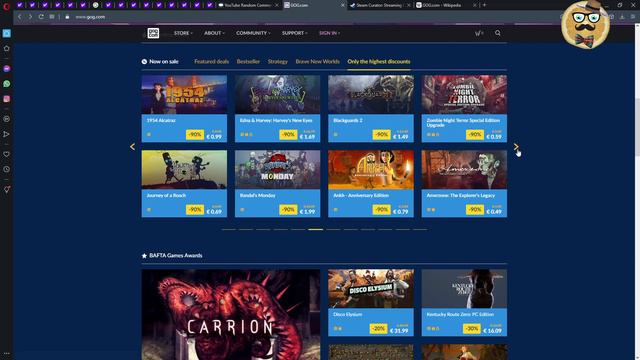Screen dimensions: 640x360
Task: Click the sidebar three-dots more icon
Action: click(7, 353)
